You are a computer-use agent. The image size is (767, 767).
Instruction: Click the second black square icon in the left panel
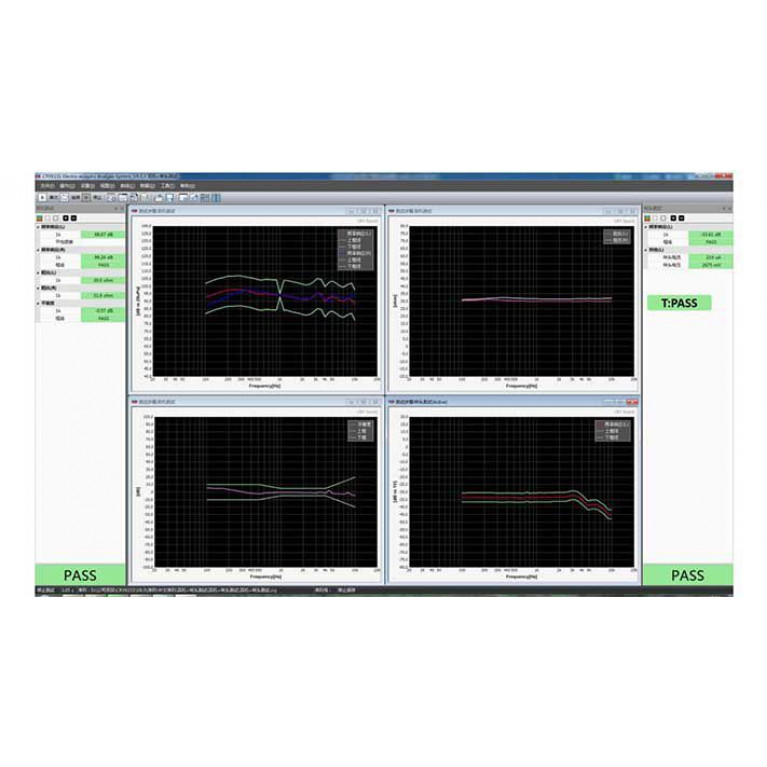(74, 218)
